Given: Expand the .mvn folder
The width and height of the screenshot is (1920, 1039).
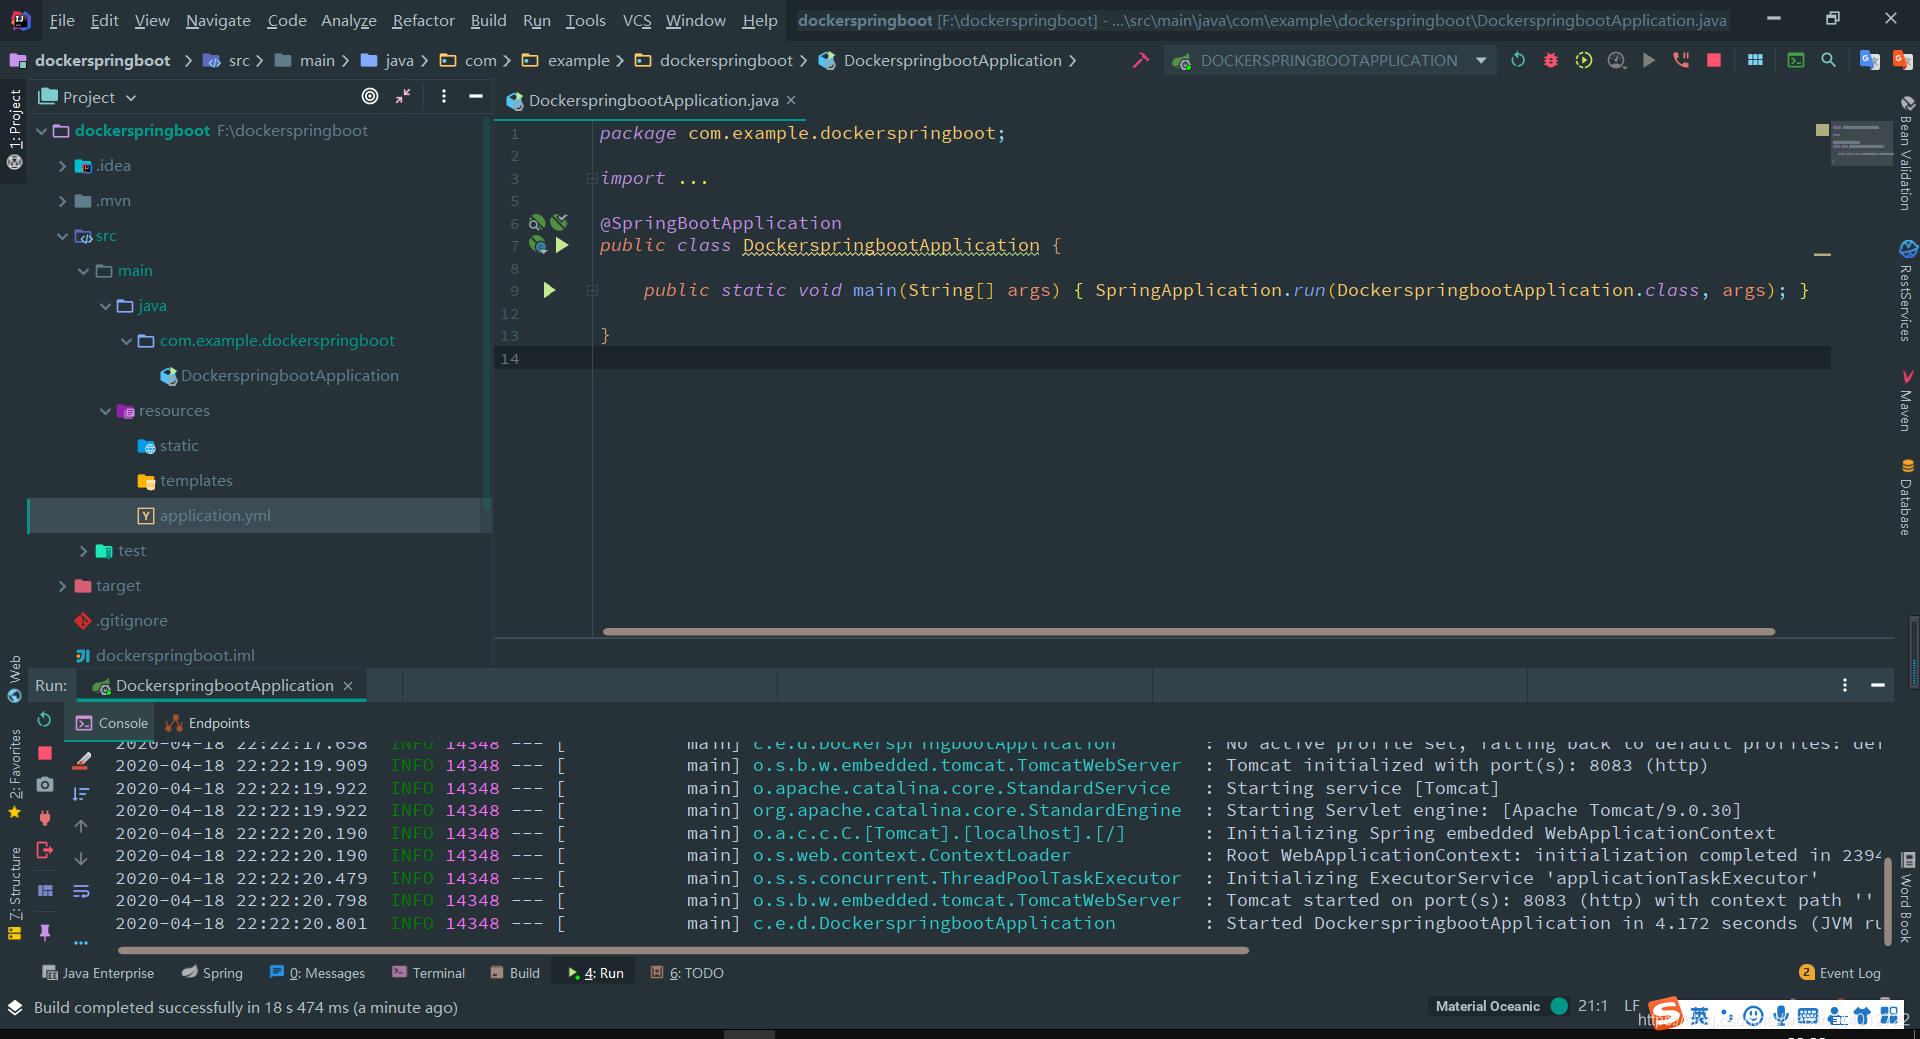Looking at the screenshot, I should tap(63, 201).
